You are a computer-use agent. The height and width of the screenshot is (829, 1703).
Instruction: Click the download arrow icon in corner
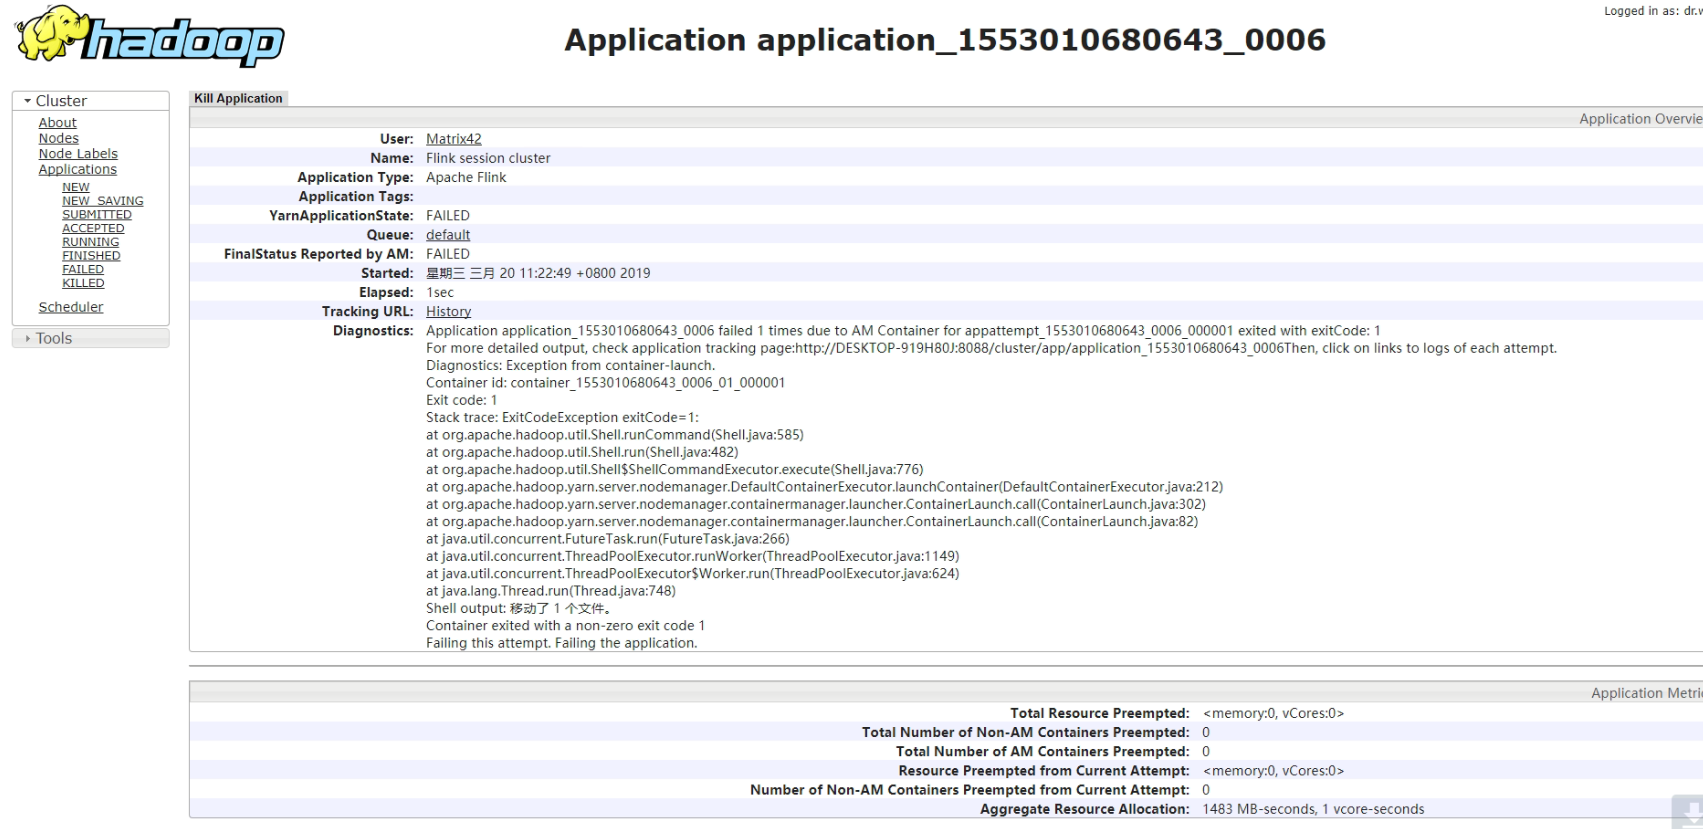[1688, 812]
